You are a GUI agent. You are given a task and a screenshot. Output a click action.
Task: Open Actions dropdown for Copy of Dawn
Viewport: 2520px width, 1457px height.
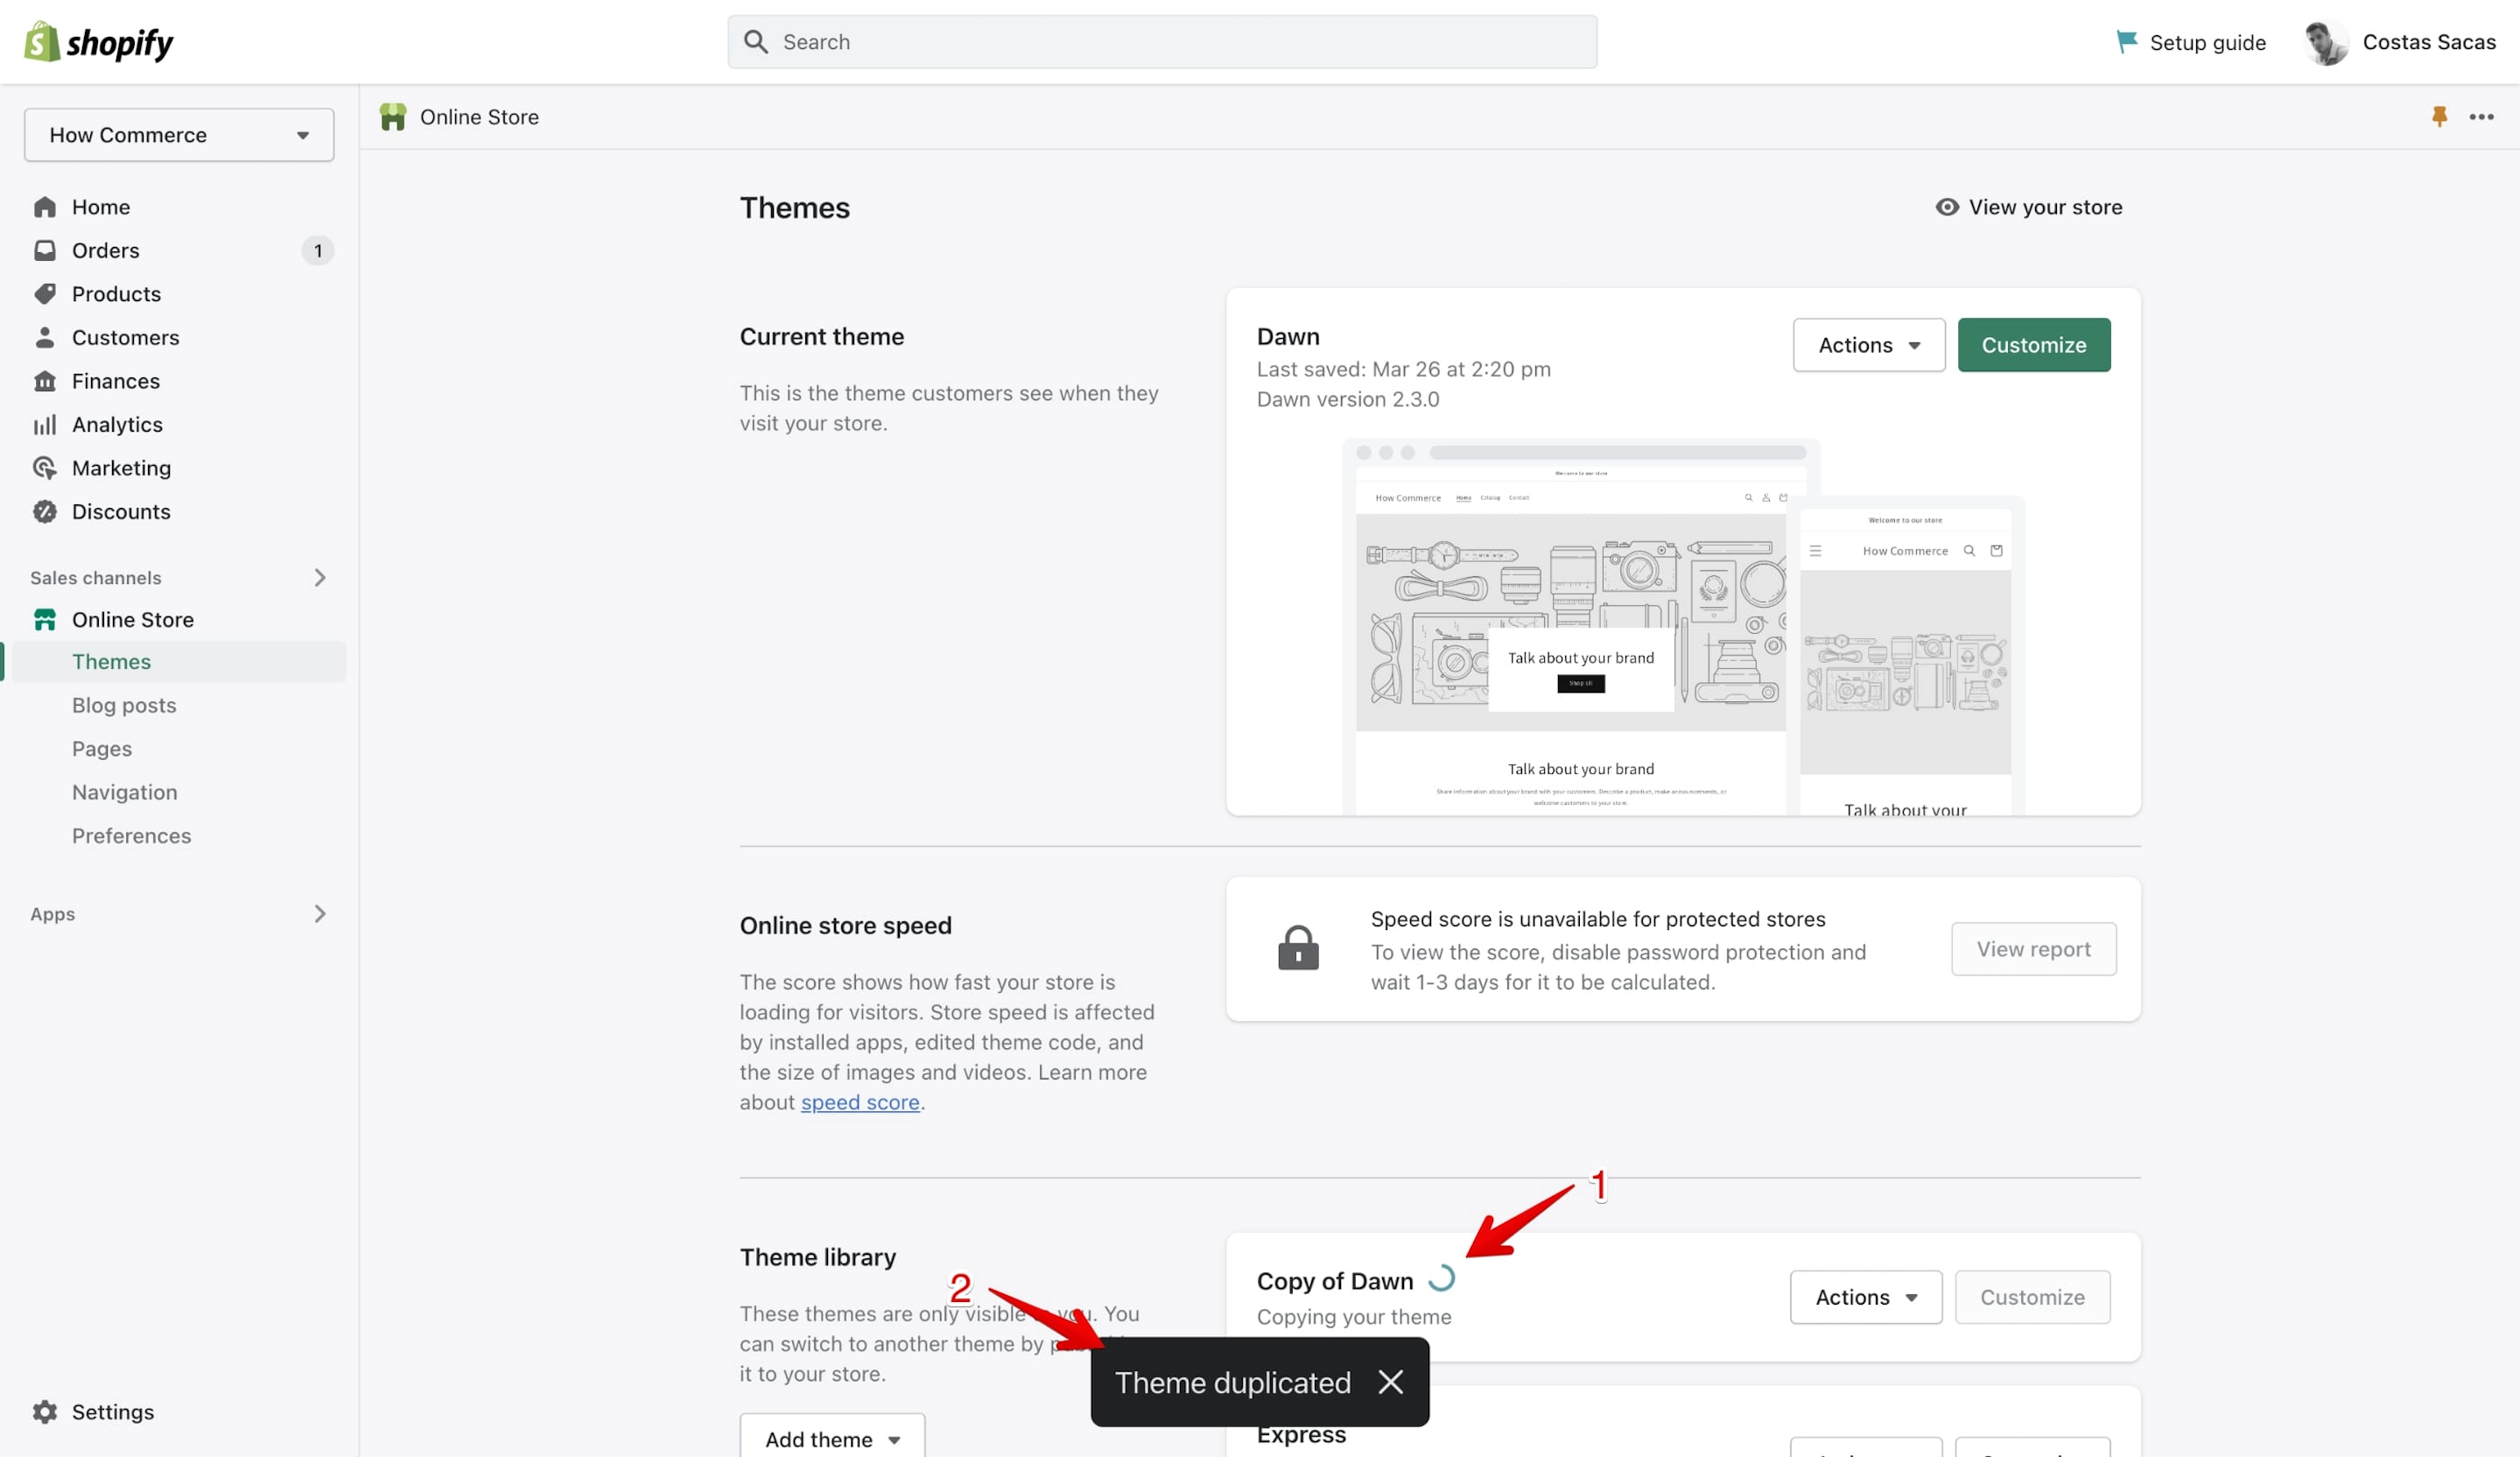(1865, 1297)
